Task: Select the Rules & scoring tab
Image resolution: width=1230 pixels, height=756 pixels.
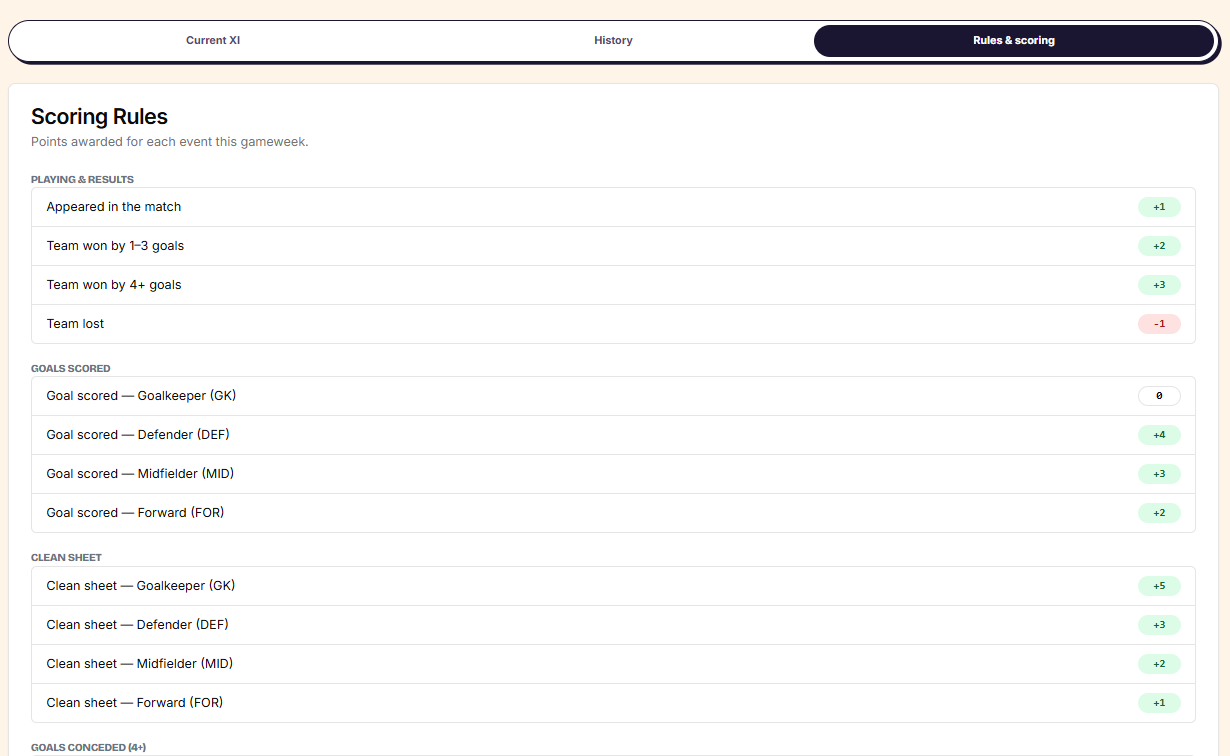Action: click(1014, 41)
